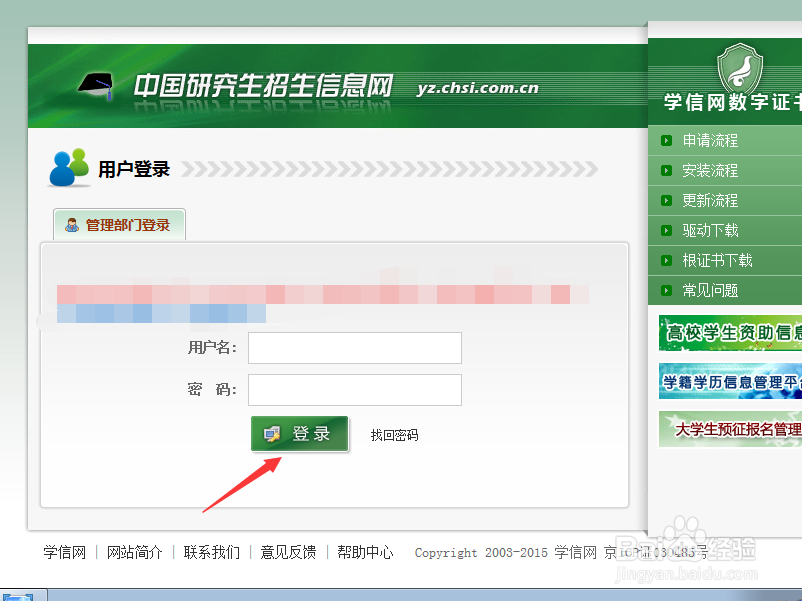802x601 pixels.
Task: Open 更新流程 in the sidebar menu
Action: pos(710,200)
